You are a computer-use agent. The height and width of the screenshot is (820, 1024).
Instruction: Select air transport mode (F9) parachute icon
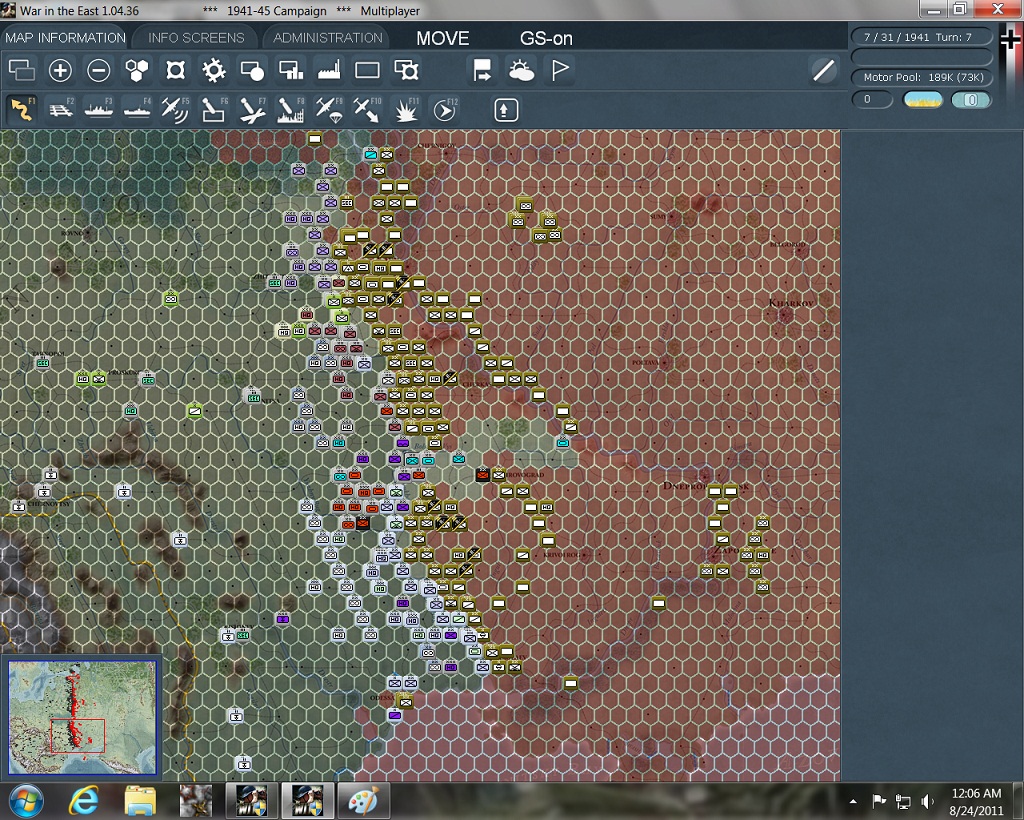pos(328,110)
